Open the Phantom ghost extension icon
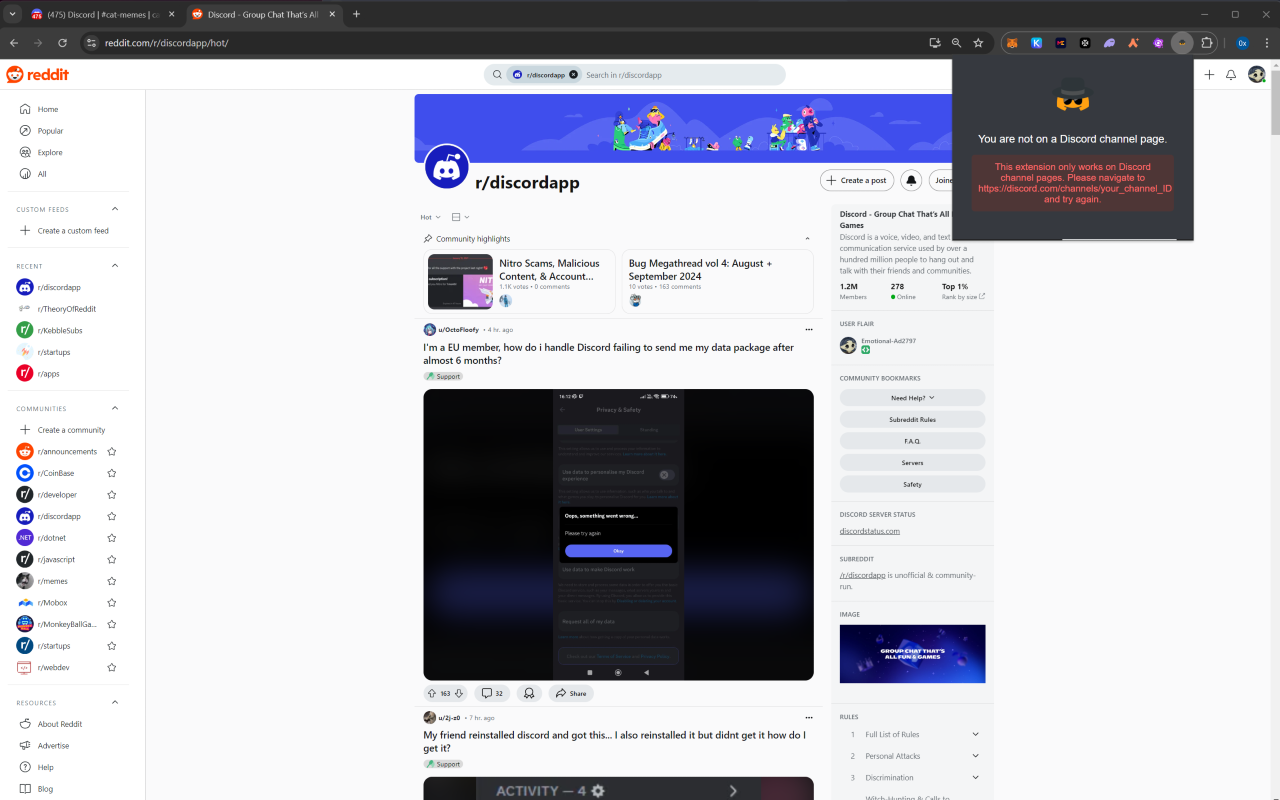This screenshot has width=1280, height=800. pyautogui.click(x=1109, y=43)
